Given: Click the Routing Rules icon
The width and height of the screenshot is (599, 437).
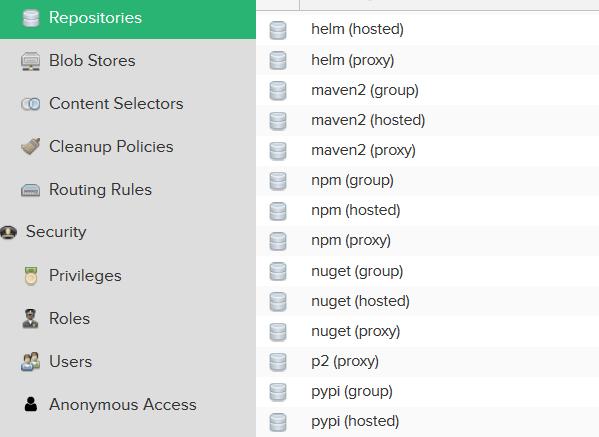Looking at the screenshot, I should 31,190.
